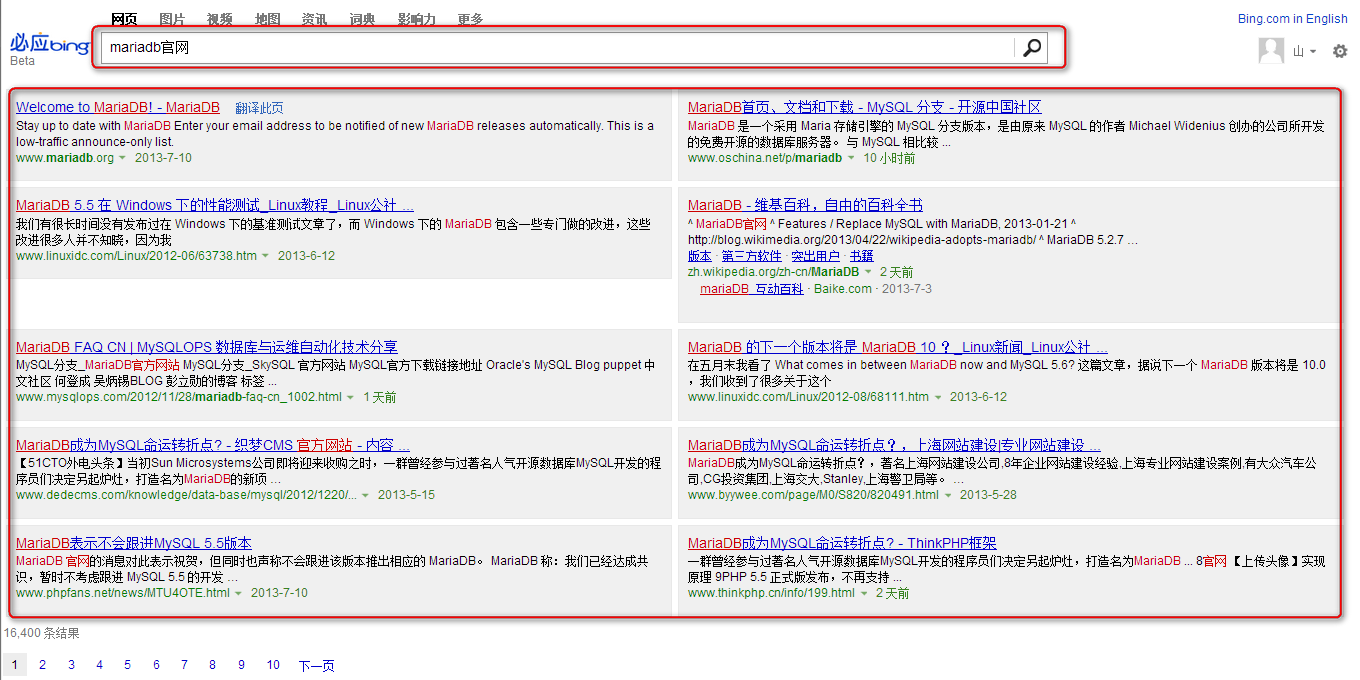Click the 第三方软件 sublink

pos(751,256)
